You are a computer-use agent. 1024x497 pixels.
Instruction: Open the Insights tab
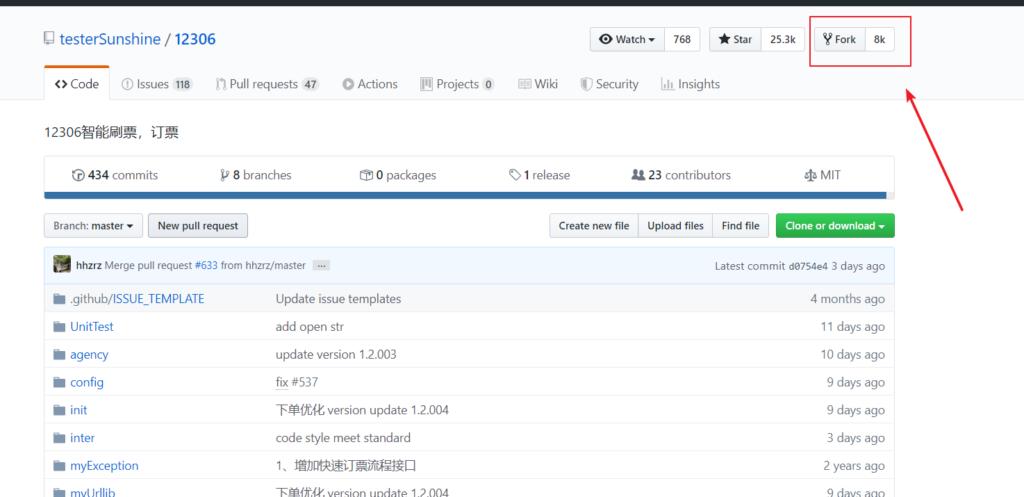tap(690, 84)
